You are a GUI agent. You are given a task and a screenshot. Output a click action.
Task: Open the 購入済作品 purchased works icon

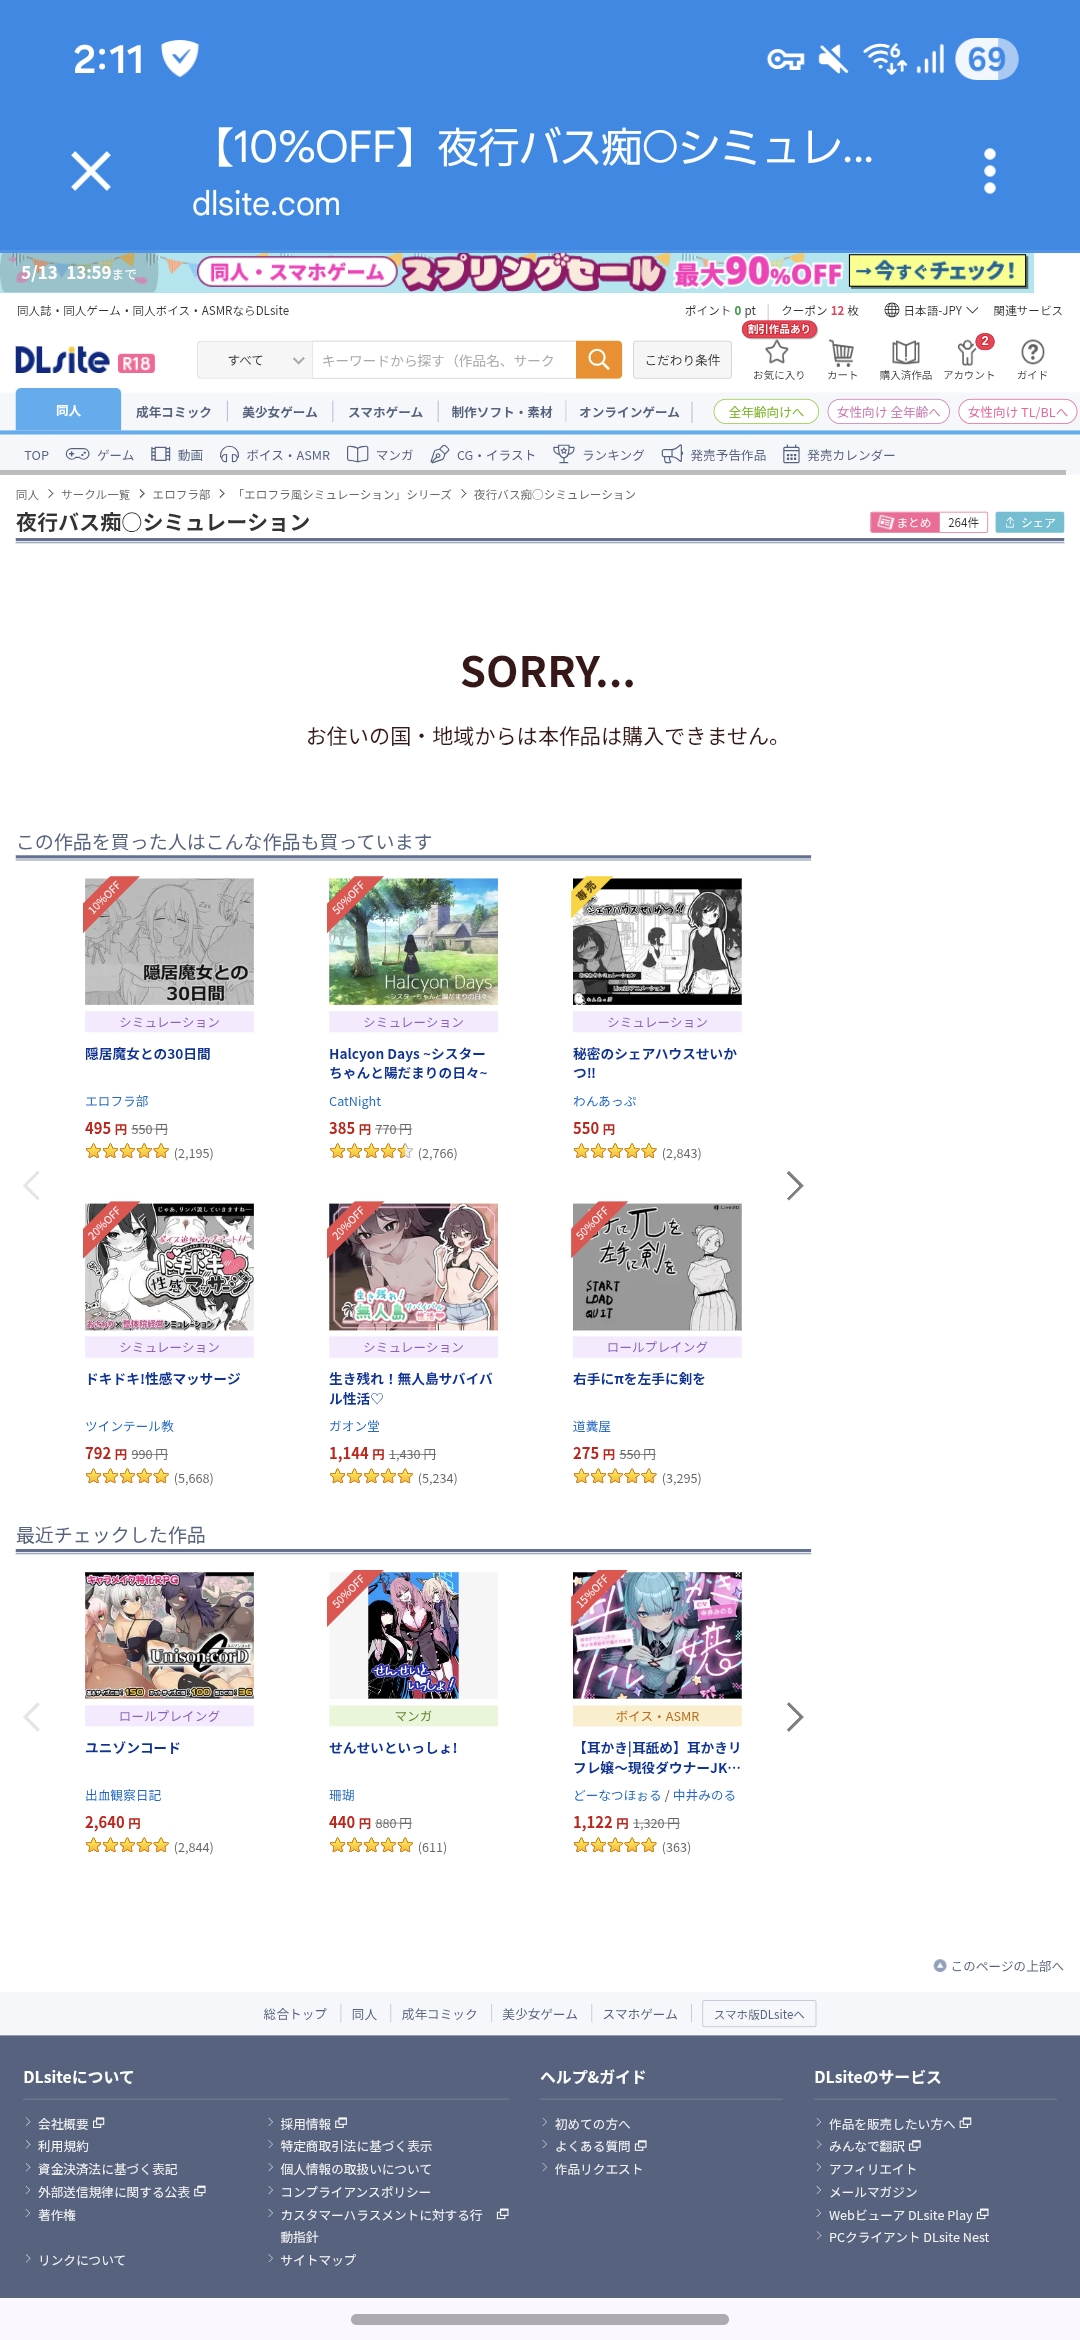(x=905, y=359)
